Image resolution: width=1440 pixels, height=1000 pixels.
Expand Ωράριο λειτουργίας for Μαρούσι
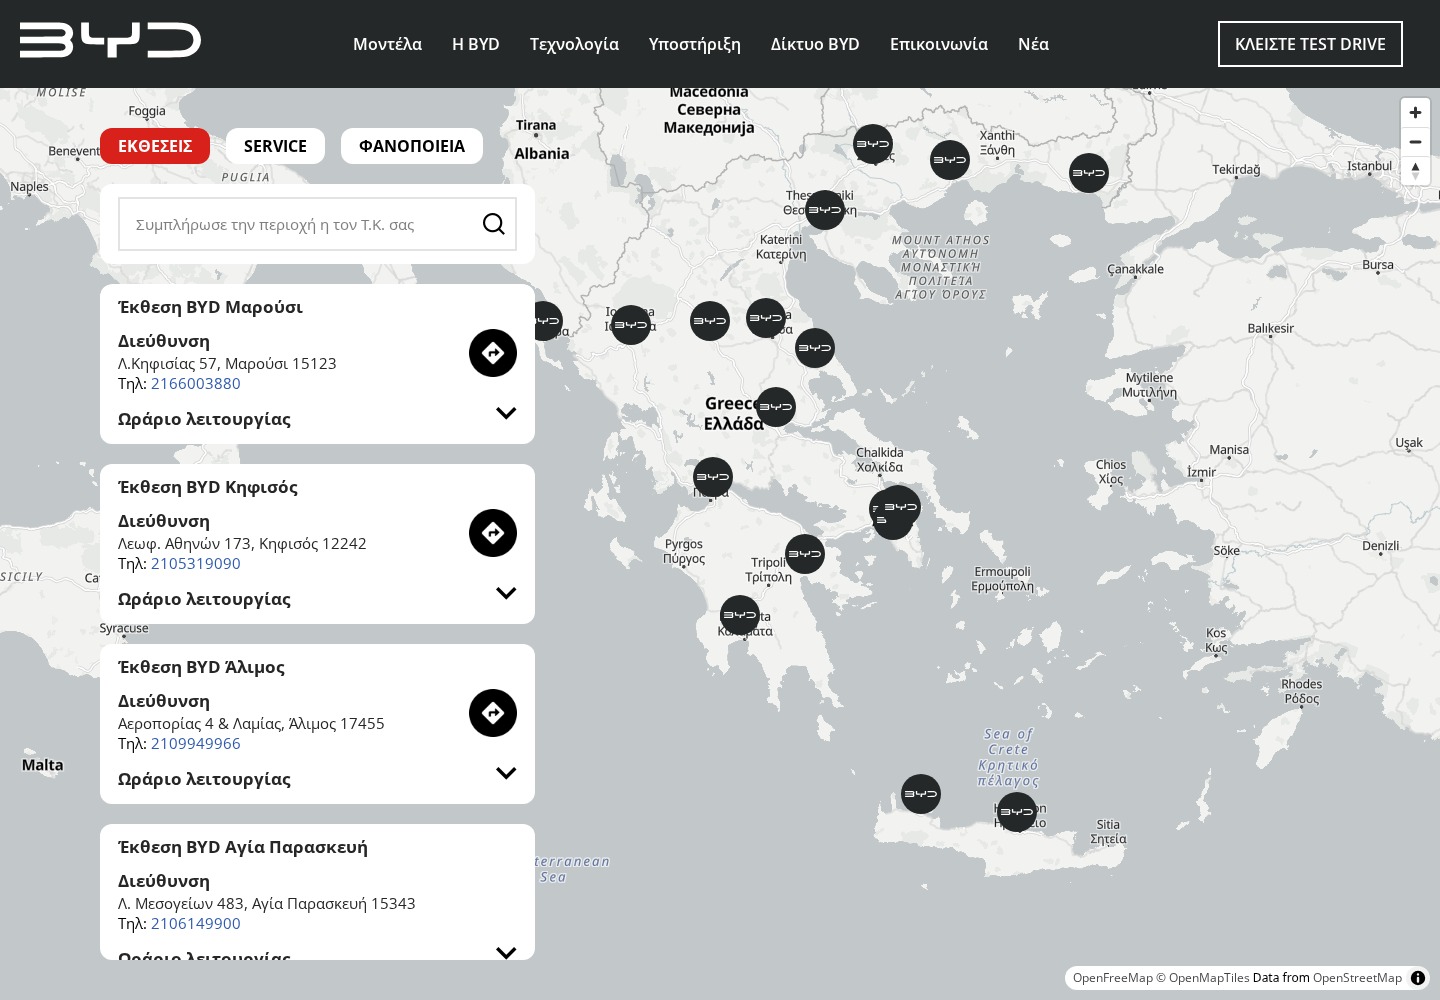[506, 413]
